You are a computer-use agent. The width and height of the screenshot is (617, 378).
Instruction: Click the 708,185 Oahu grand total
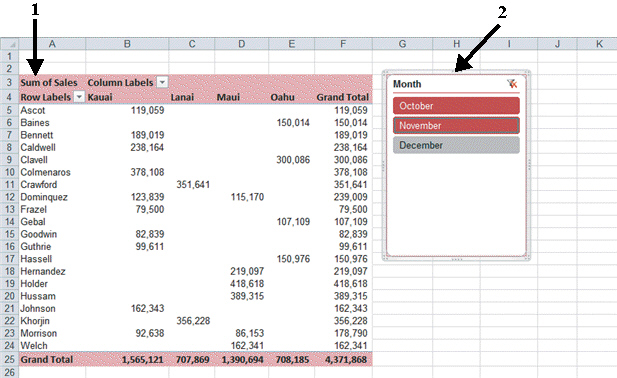292,359
